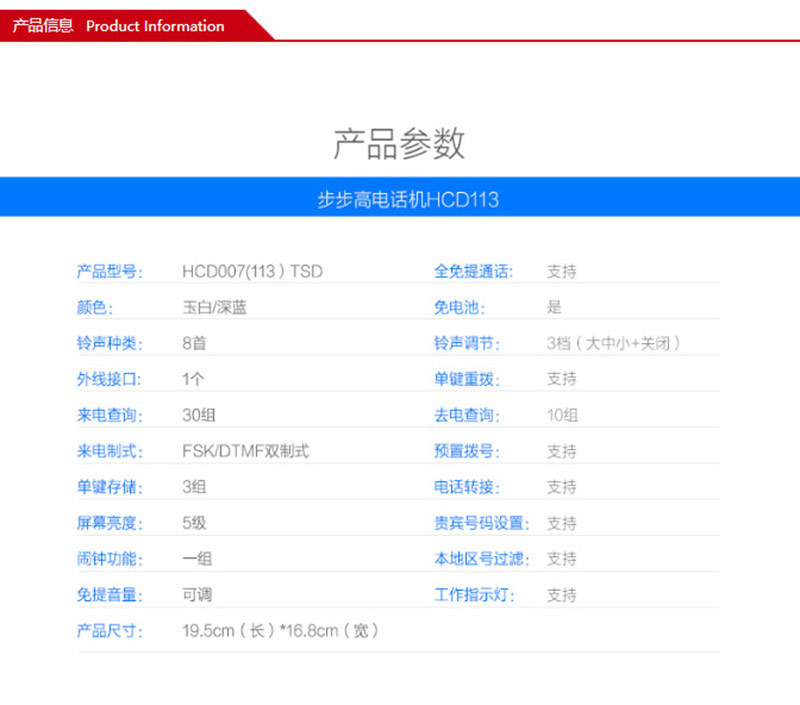This screenshot has width=800, height=705.
Task: Select the 贵宾号码设置 label
Action: click(x=482, y=523)
